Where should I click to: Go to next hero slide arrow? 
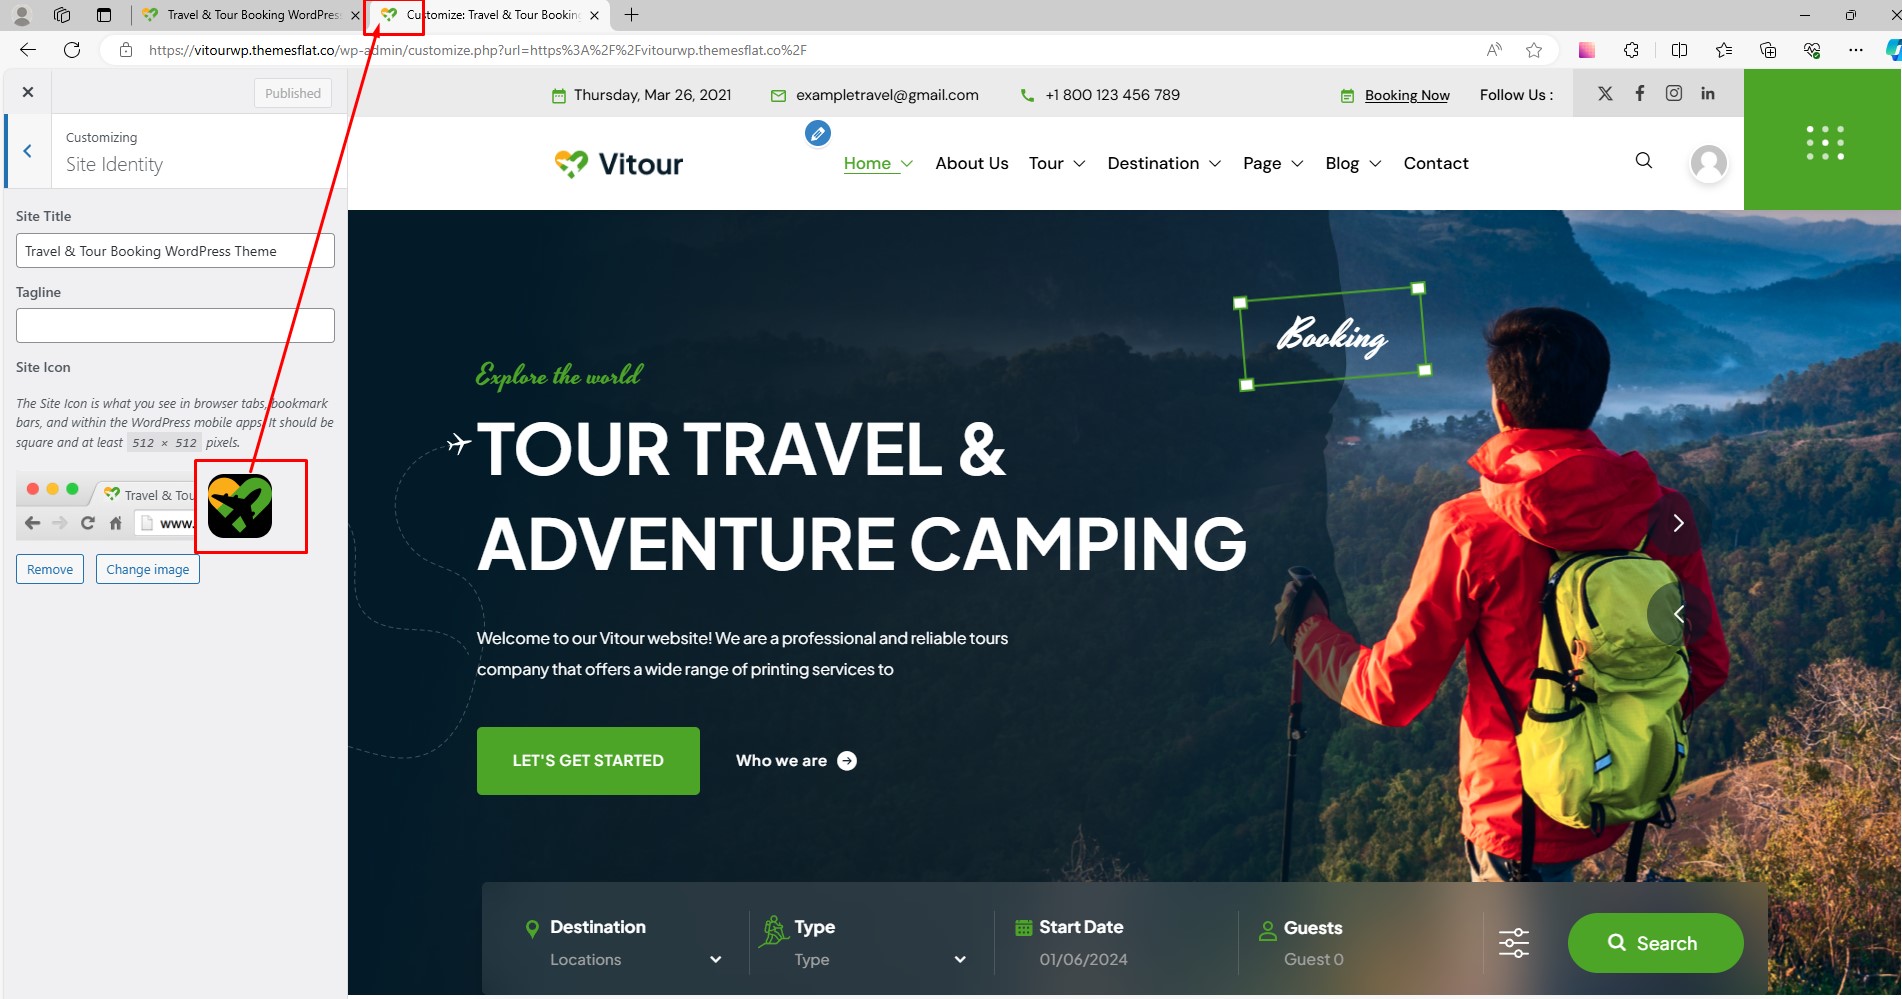click(1678, 523)
